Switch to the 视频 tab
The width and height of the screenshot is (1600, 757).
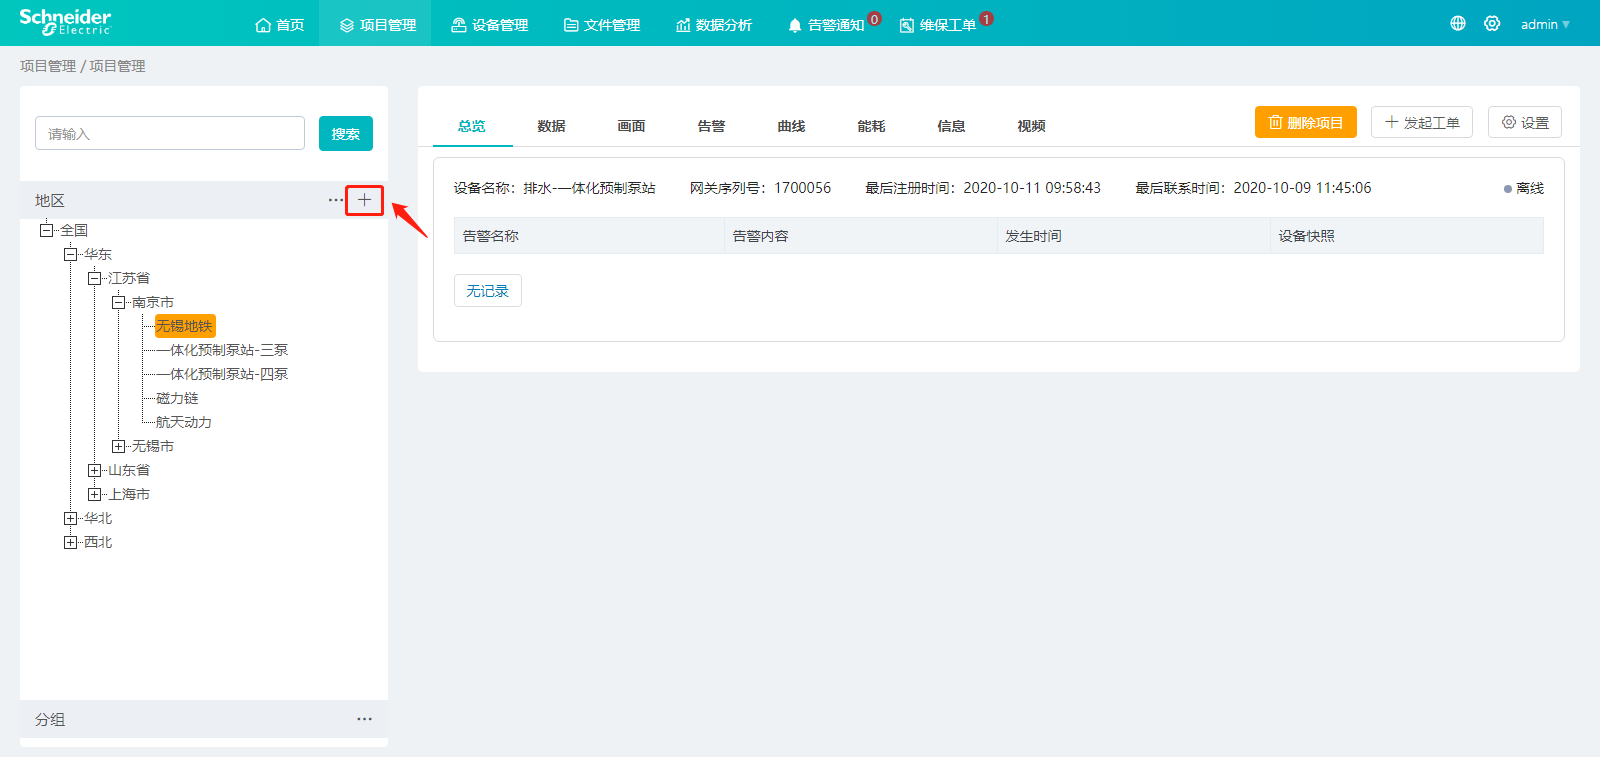1031,126
